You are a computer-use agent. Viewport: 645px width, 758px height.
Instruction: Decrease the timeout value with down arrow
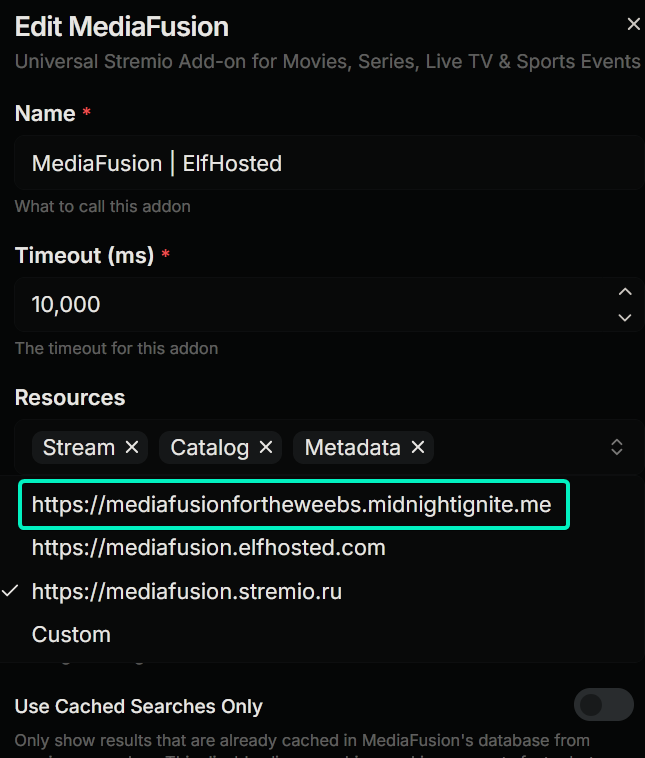point(625,317)
